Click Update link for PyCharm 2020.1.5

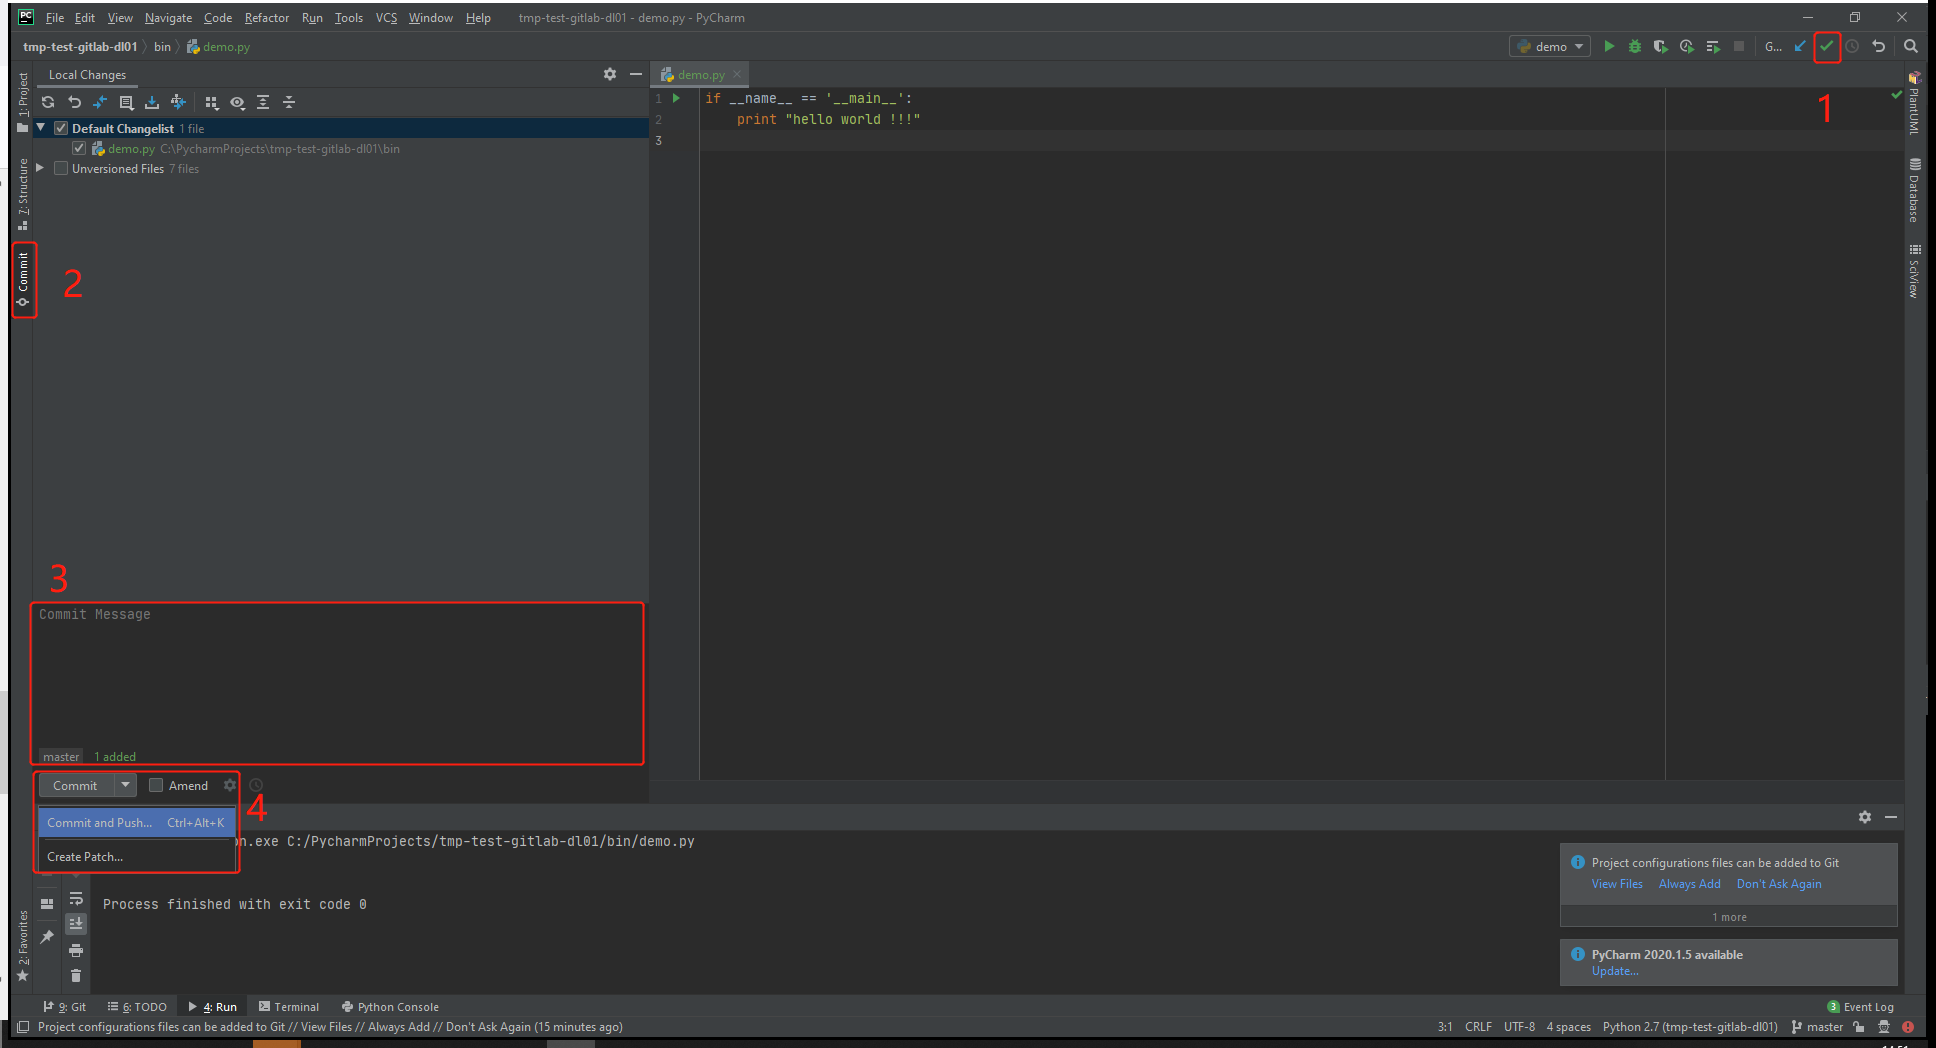(x=1614, y=971)
